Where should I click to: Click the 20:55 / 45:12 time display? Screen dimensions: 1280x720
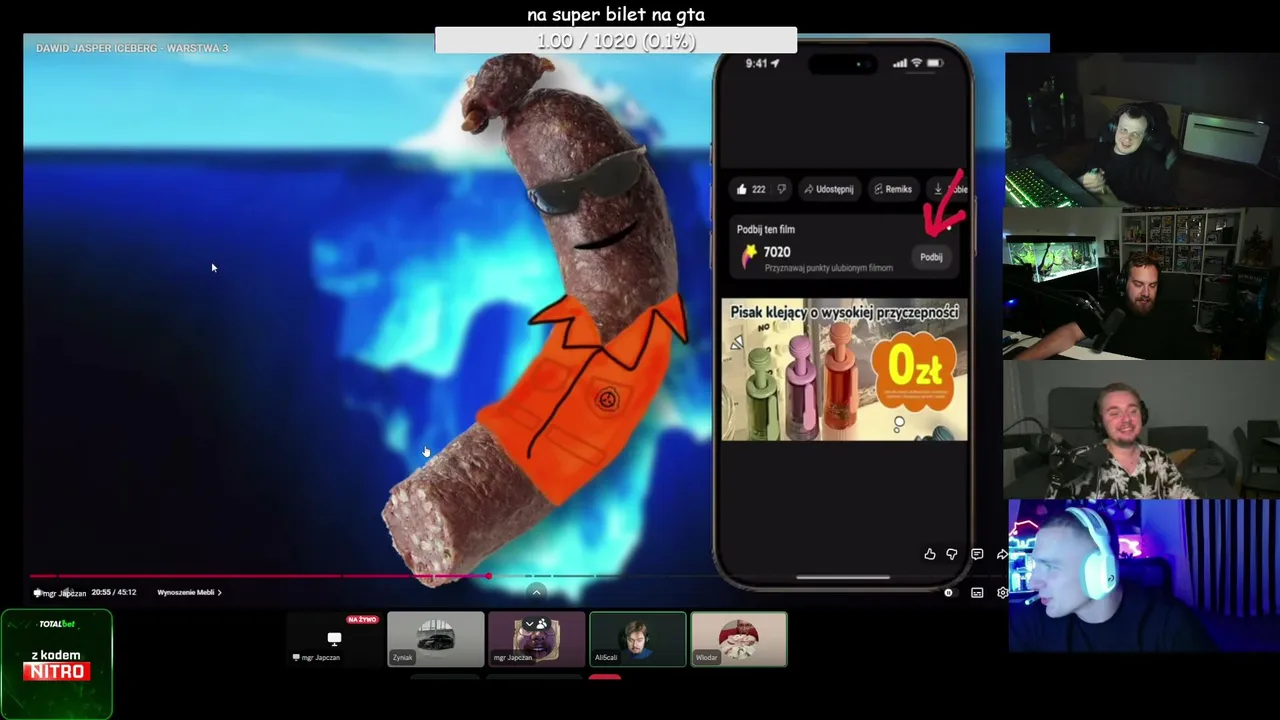click(x=114, y=592)
